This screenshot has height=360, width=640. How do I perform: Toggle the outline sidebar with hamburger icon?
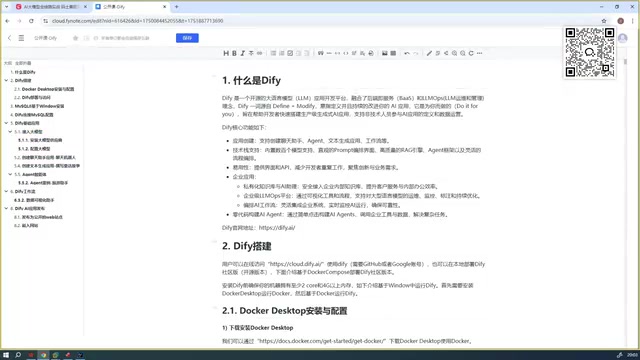(x=21, y=38)
